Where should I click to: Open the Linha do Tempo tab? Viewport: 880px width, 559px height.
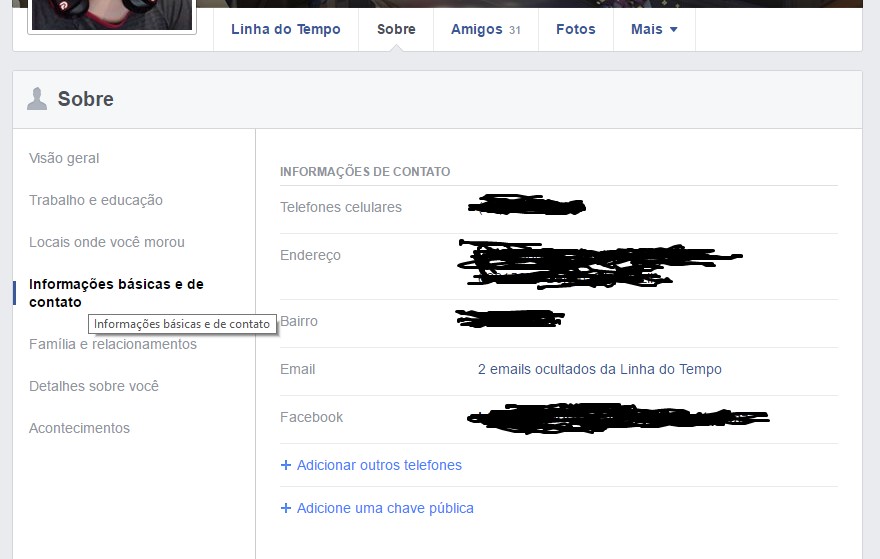pos(286,29)
